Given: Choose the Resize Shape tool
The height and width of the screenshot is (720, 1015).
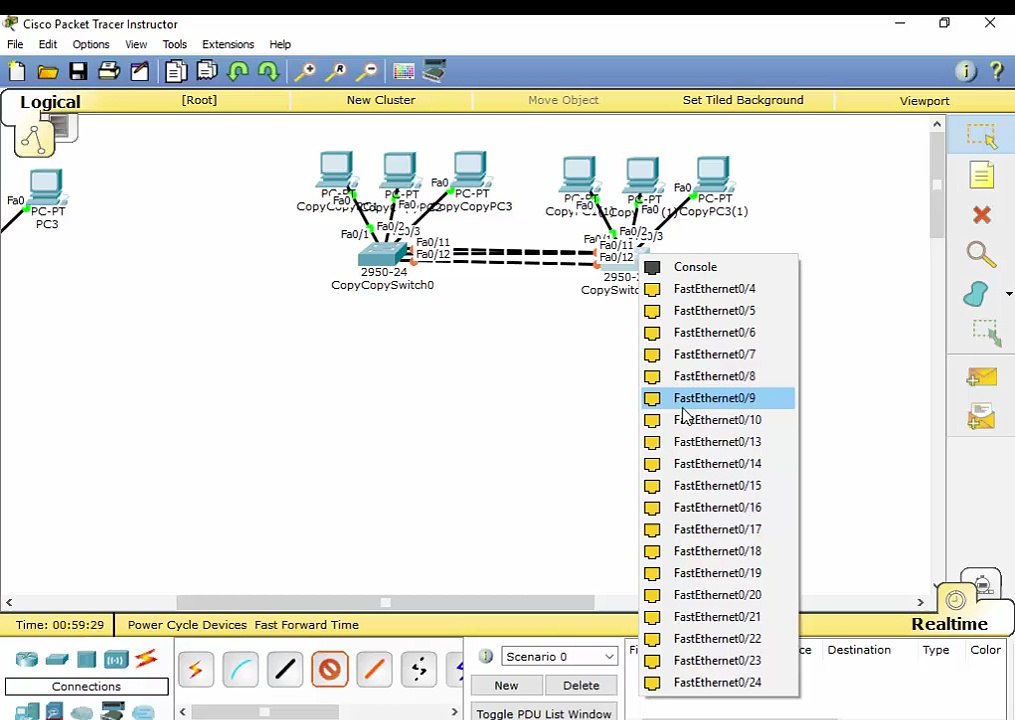Looking at the screenshot, I should point(985,333).
